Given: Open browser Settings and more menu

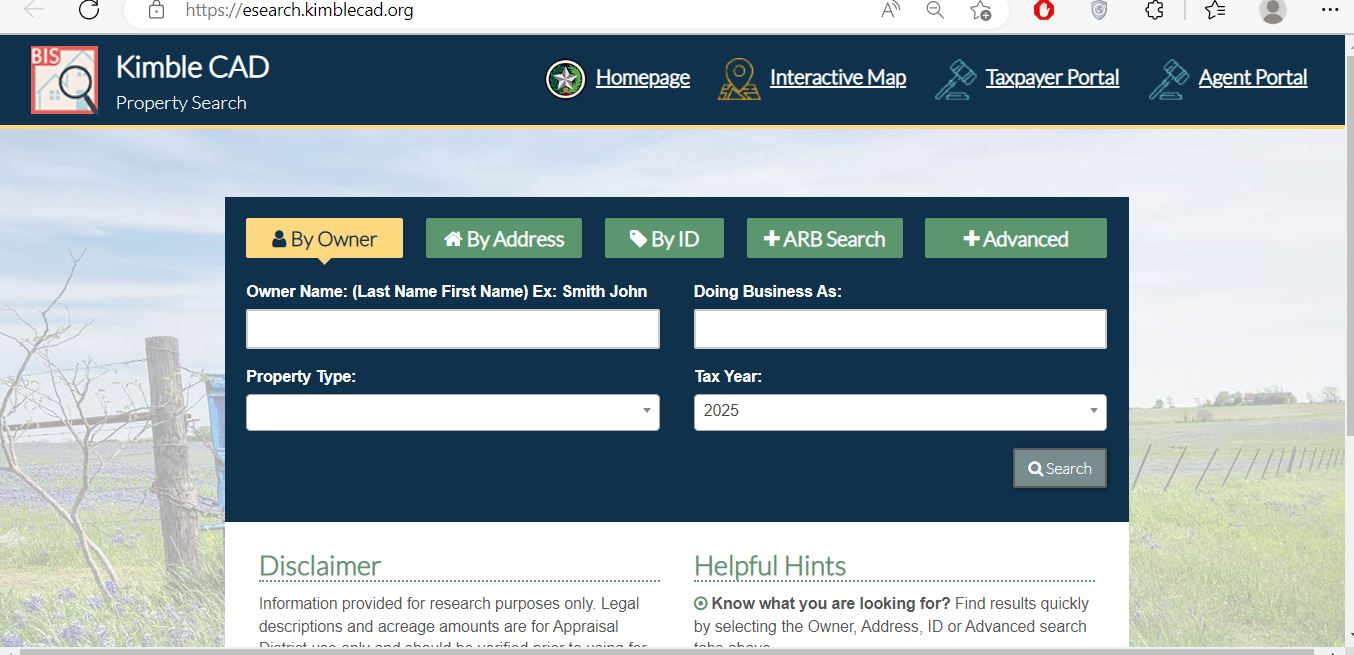Looking at the screenshot, I should pos(1328,10).
